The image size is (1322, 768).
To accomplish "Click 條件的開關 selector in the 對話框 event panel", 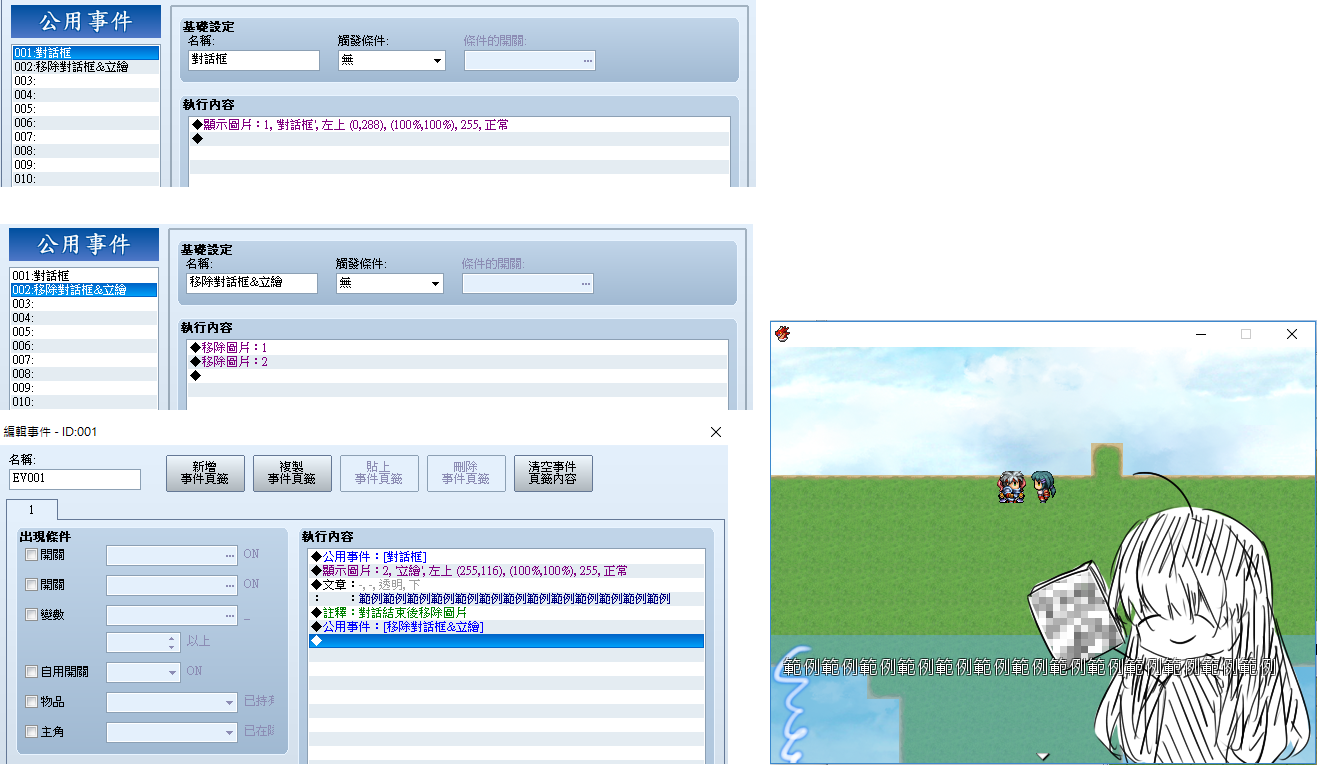I will [x=530, y=60].
